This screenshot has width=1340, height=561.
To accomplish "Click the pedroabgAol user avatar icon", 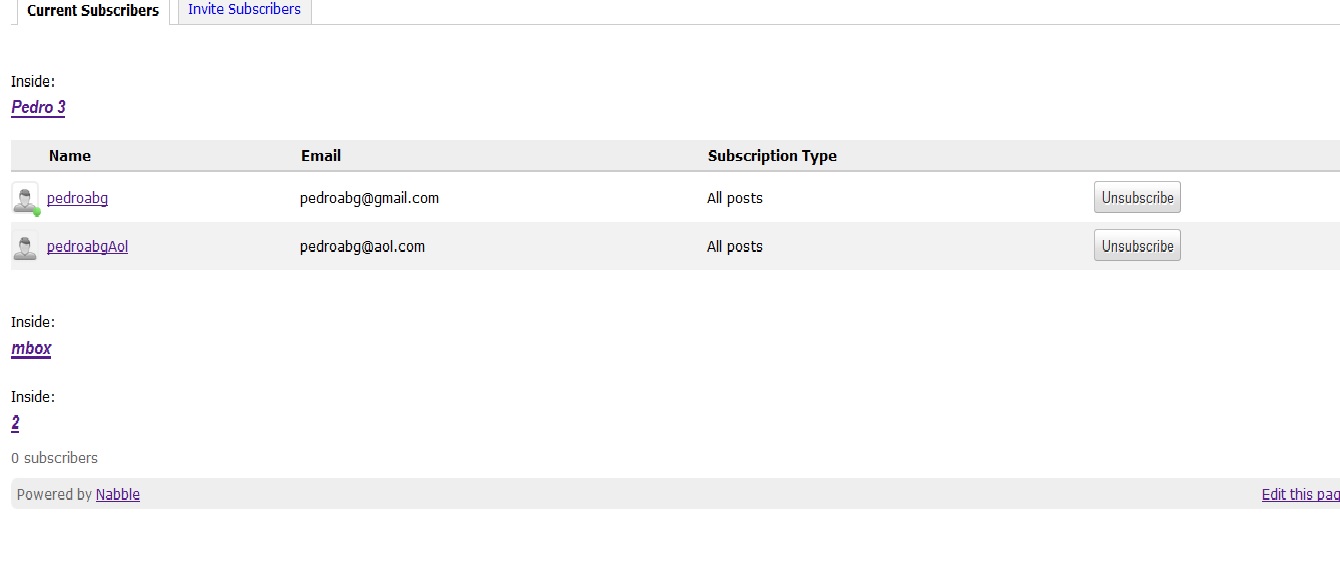I will [x=25, y=246].
